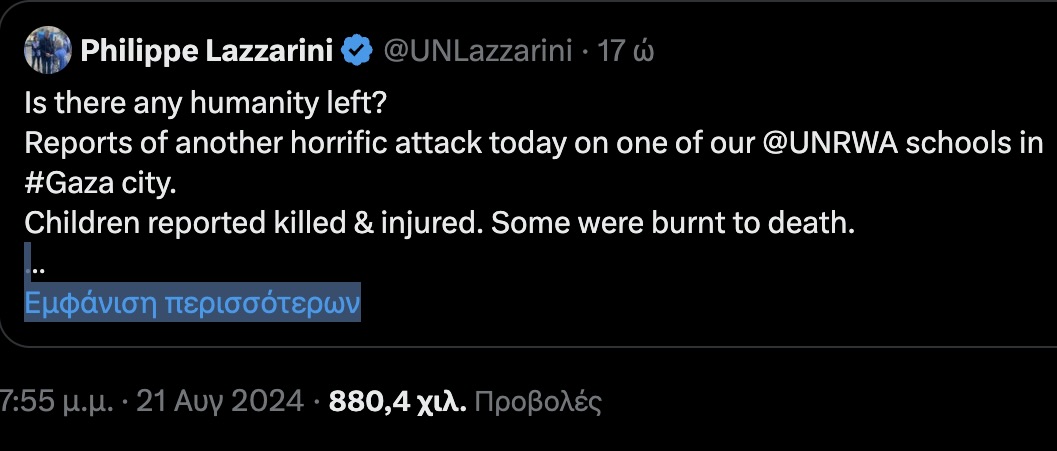Expand post with Εμφάνιση περισσότερων
Screen dimensions: 1057x451
point(192,303)
